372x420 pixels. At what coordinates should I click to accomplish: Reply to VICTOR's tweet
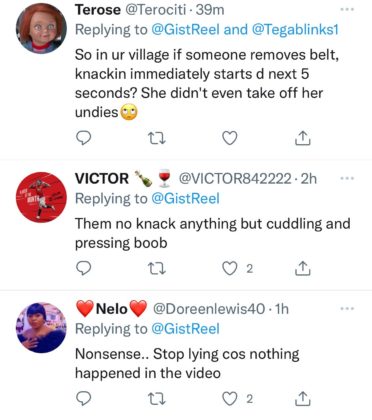[83, 268]
